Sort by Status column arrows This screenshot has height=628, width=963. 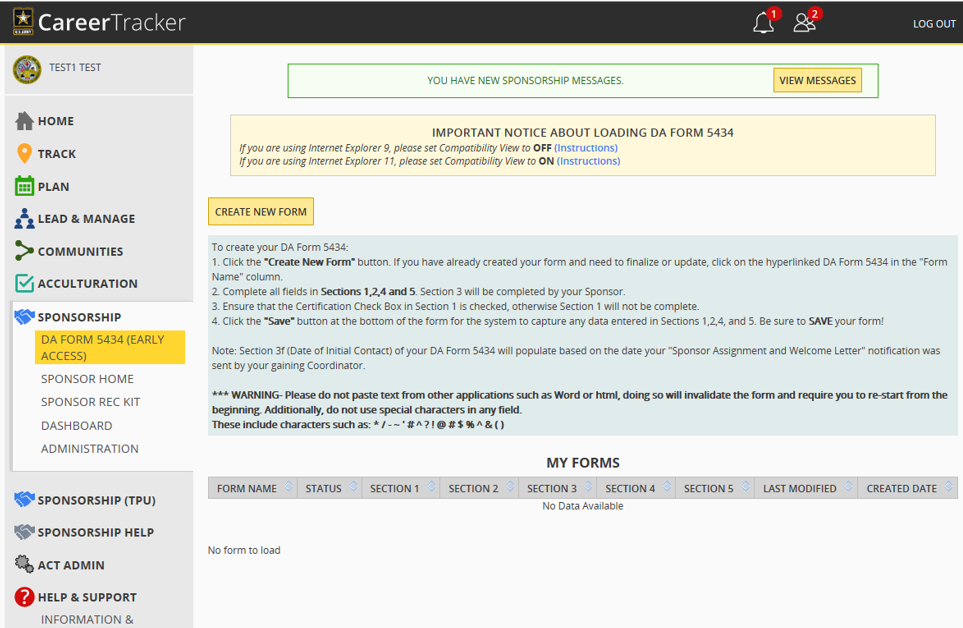tap(353, 487)
